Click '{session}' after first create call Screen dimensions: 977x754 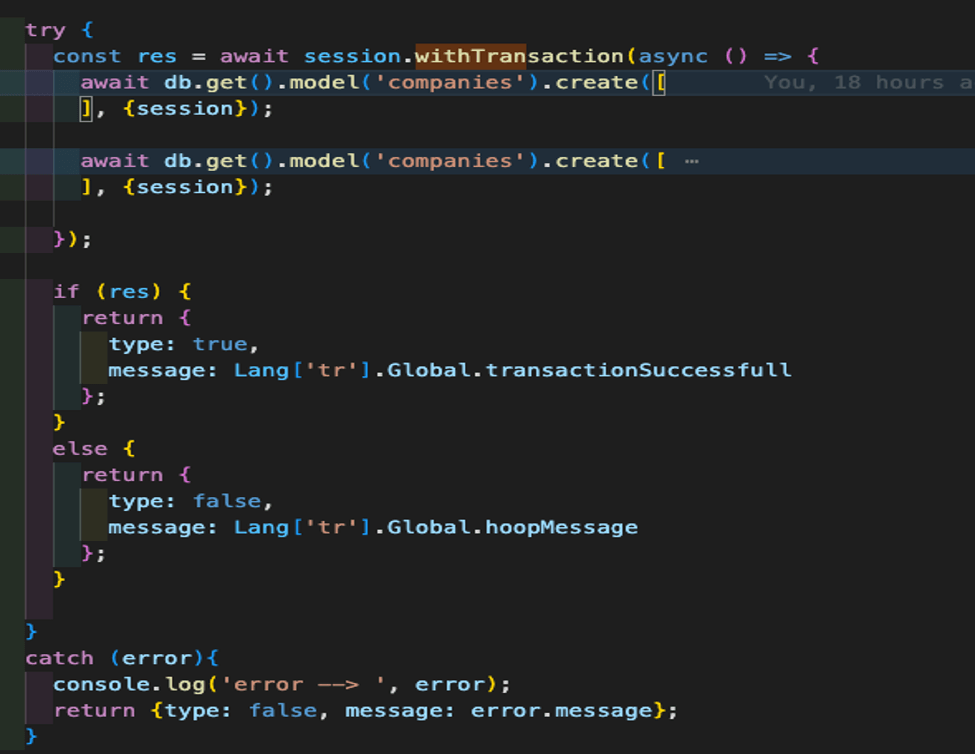(184, 108)
